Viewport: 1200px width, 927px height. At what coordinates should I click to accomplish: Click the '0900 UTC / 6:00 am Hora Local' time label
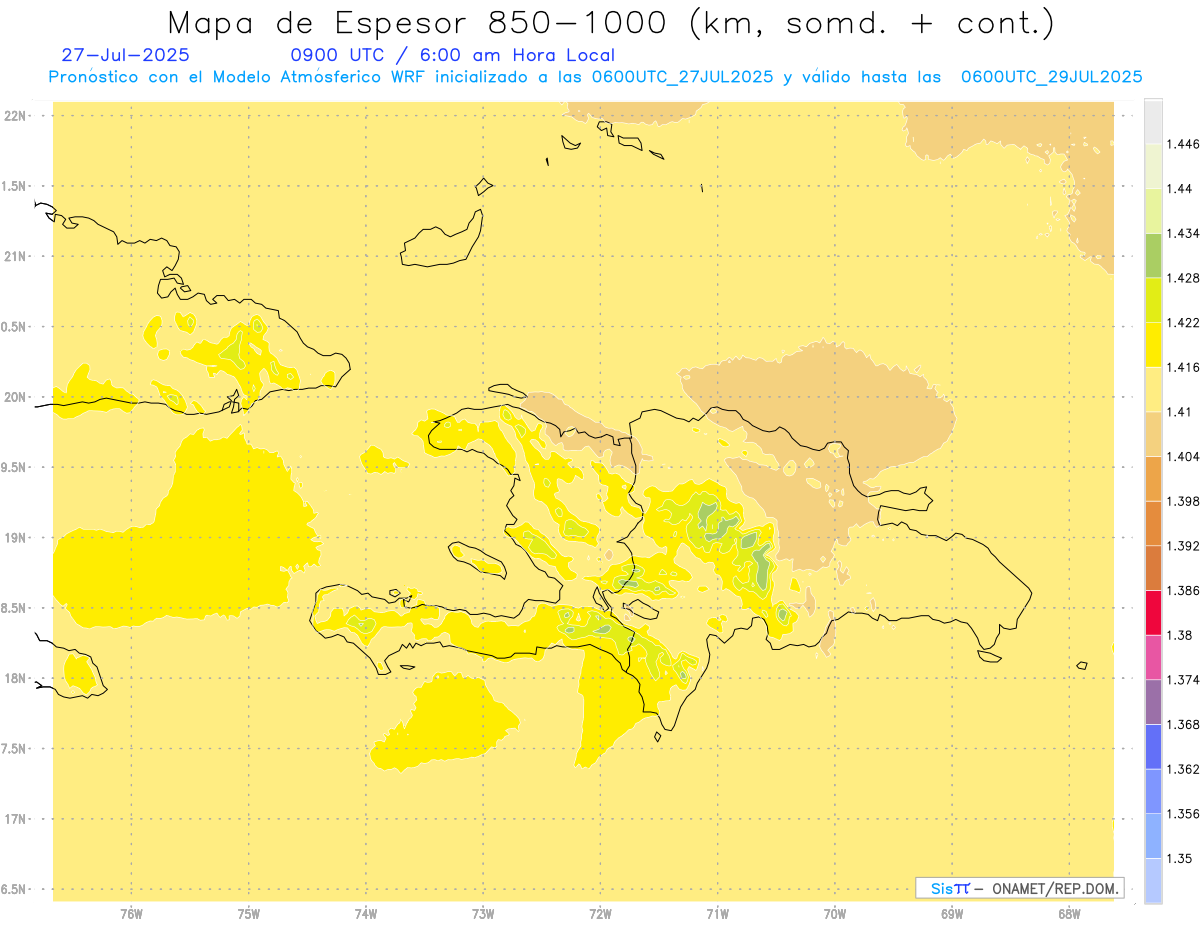point(452,55)
